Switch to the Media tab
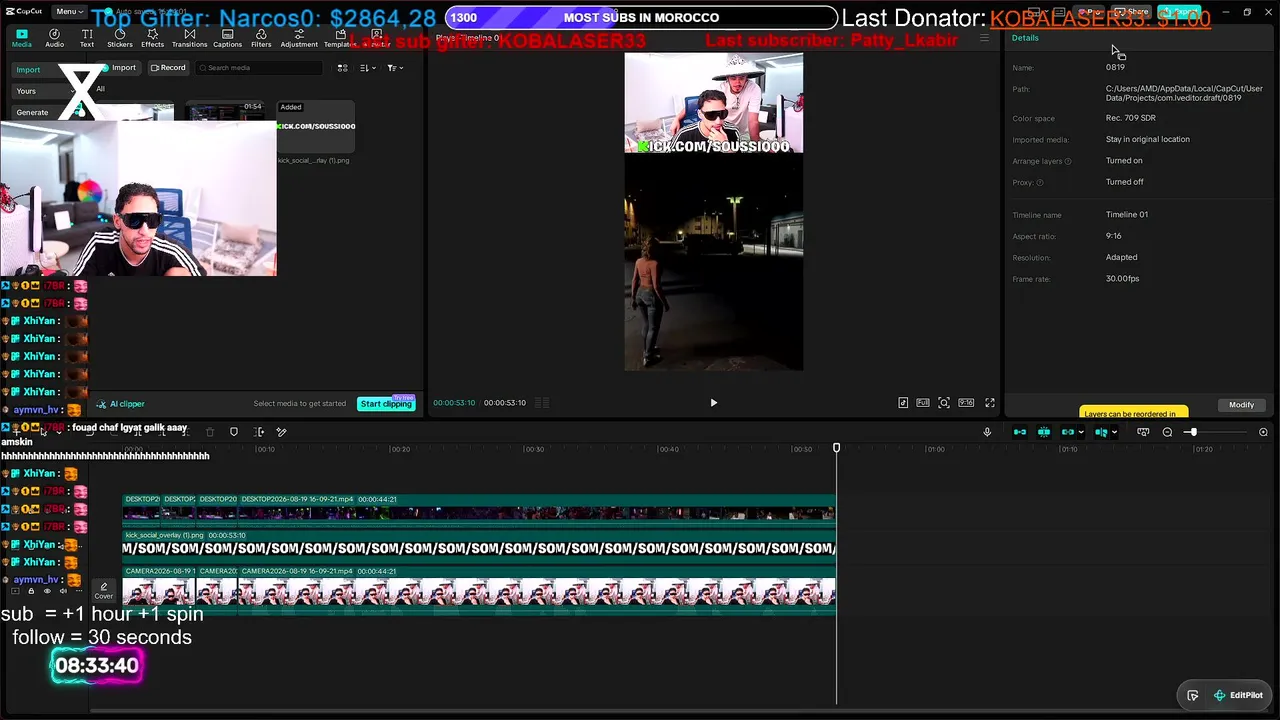Image resolution: width=1280 pixels, height=720 pixels. 21,38
